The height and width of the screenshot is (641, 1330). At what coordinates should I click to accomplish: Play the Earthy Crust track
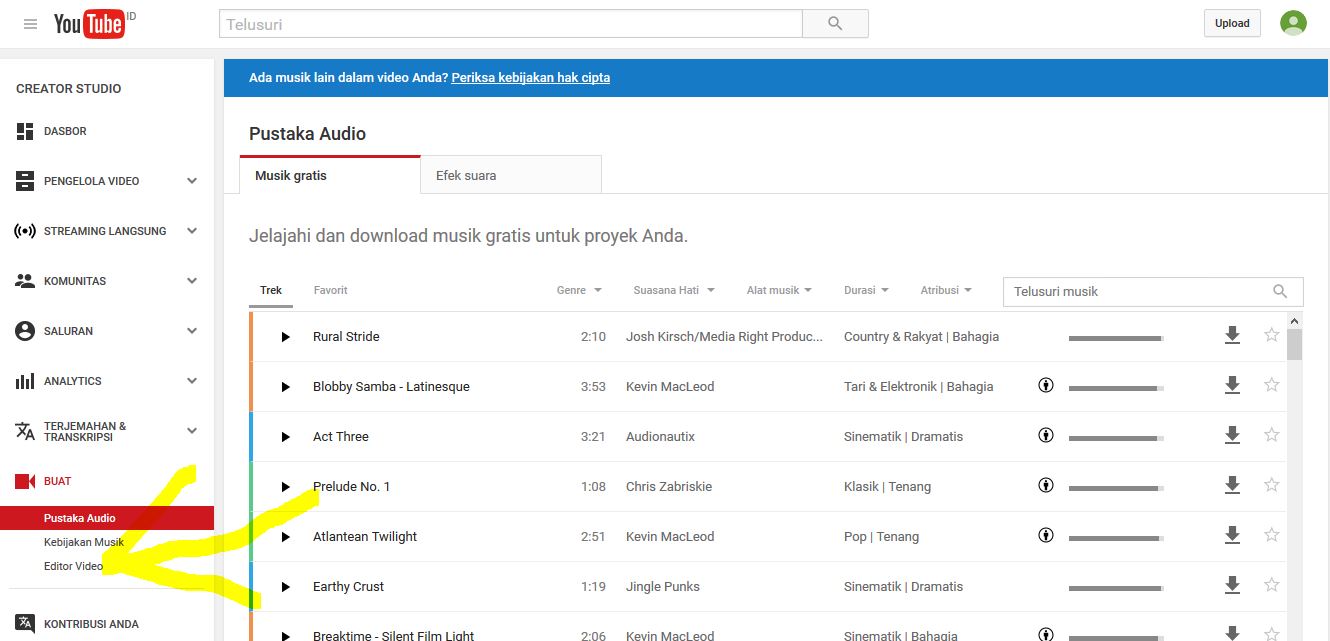(x=285, y=587)
